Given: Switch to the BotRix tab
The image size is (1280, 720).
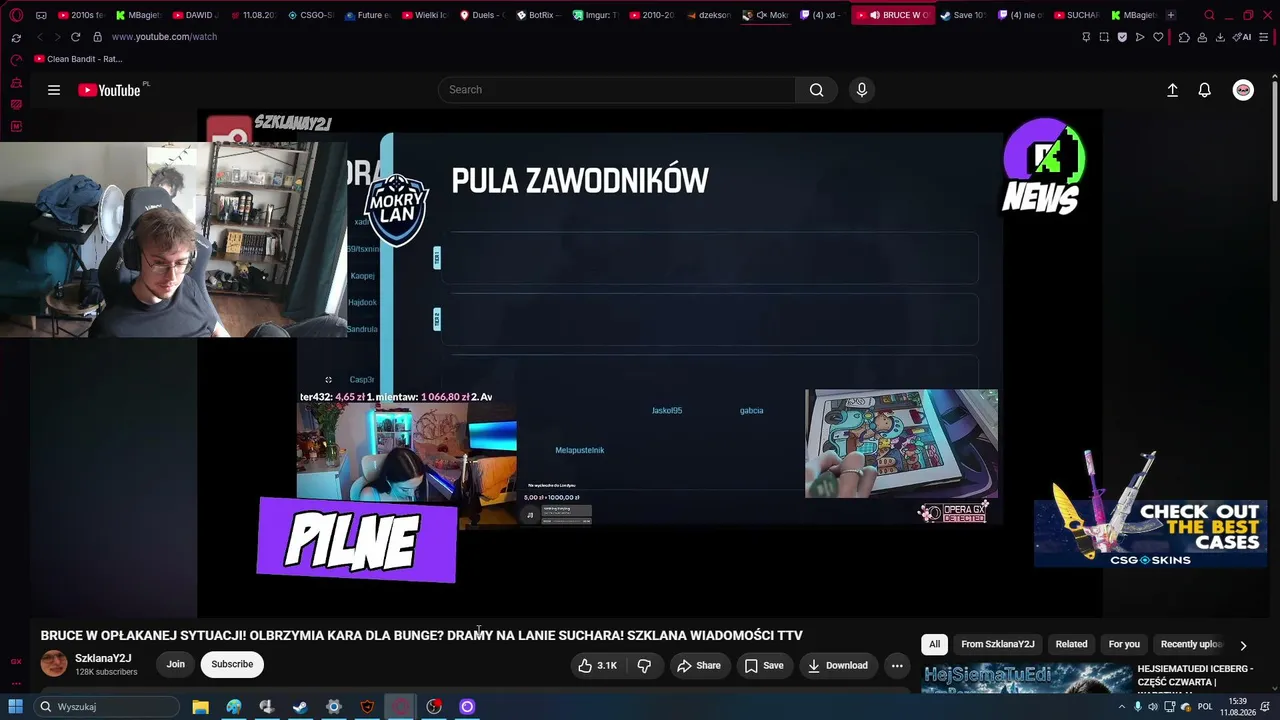Looking at the screenshot, I should (539, 15).
